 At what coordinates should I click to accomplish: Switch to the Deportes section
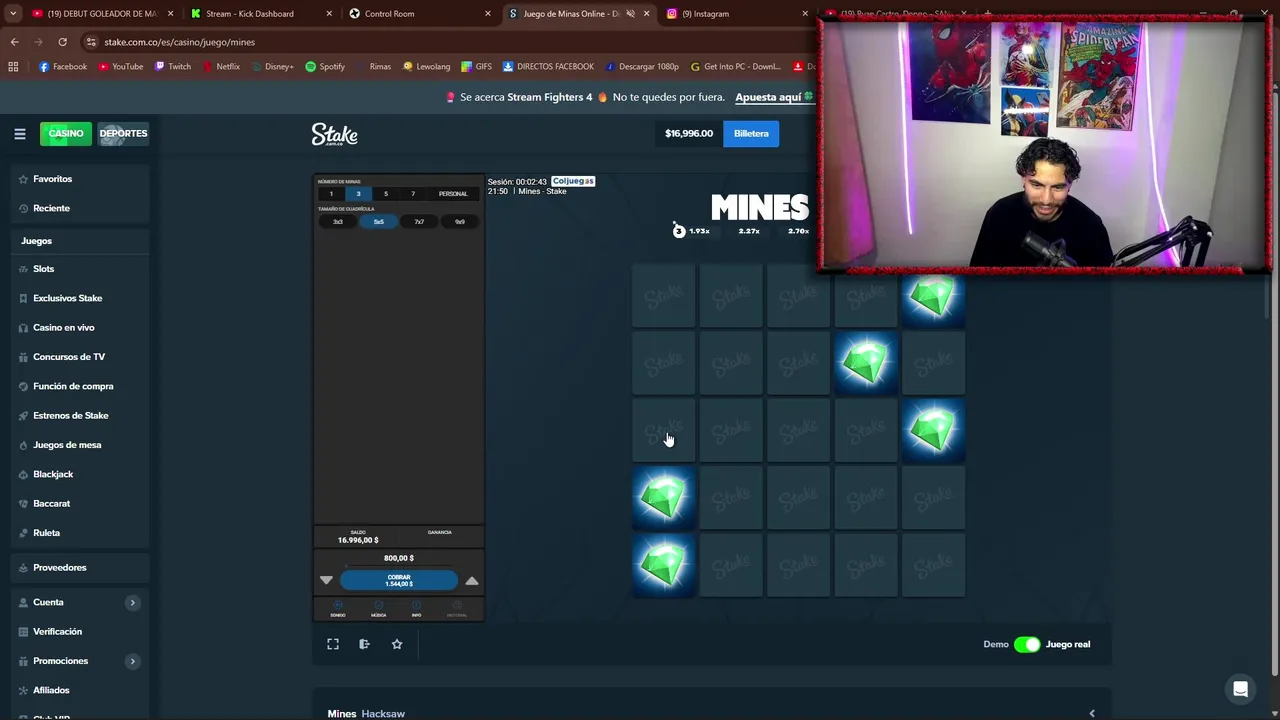point(123,133)
